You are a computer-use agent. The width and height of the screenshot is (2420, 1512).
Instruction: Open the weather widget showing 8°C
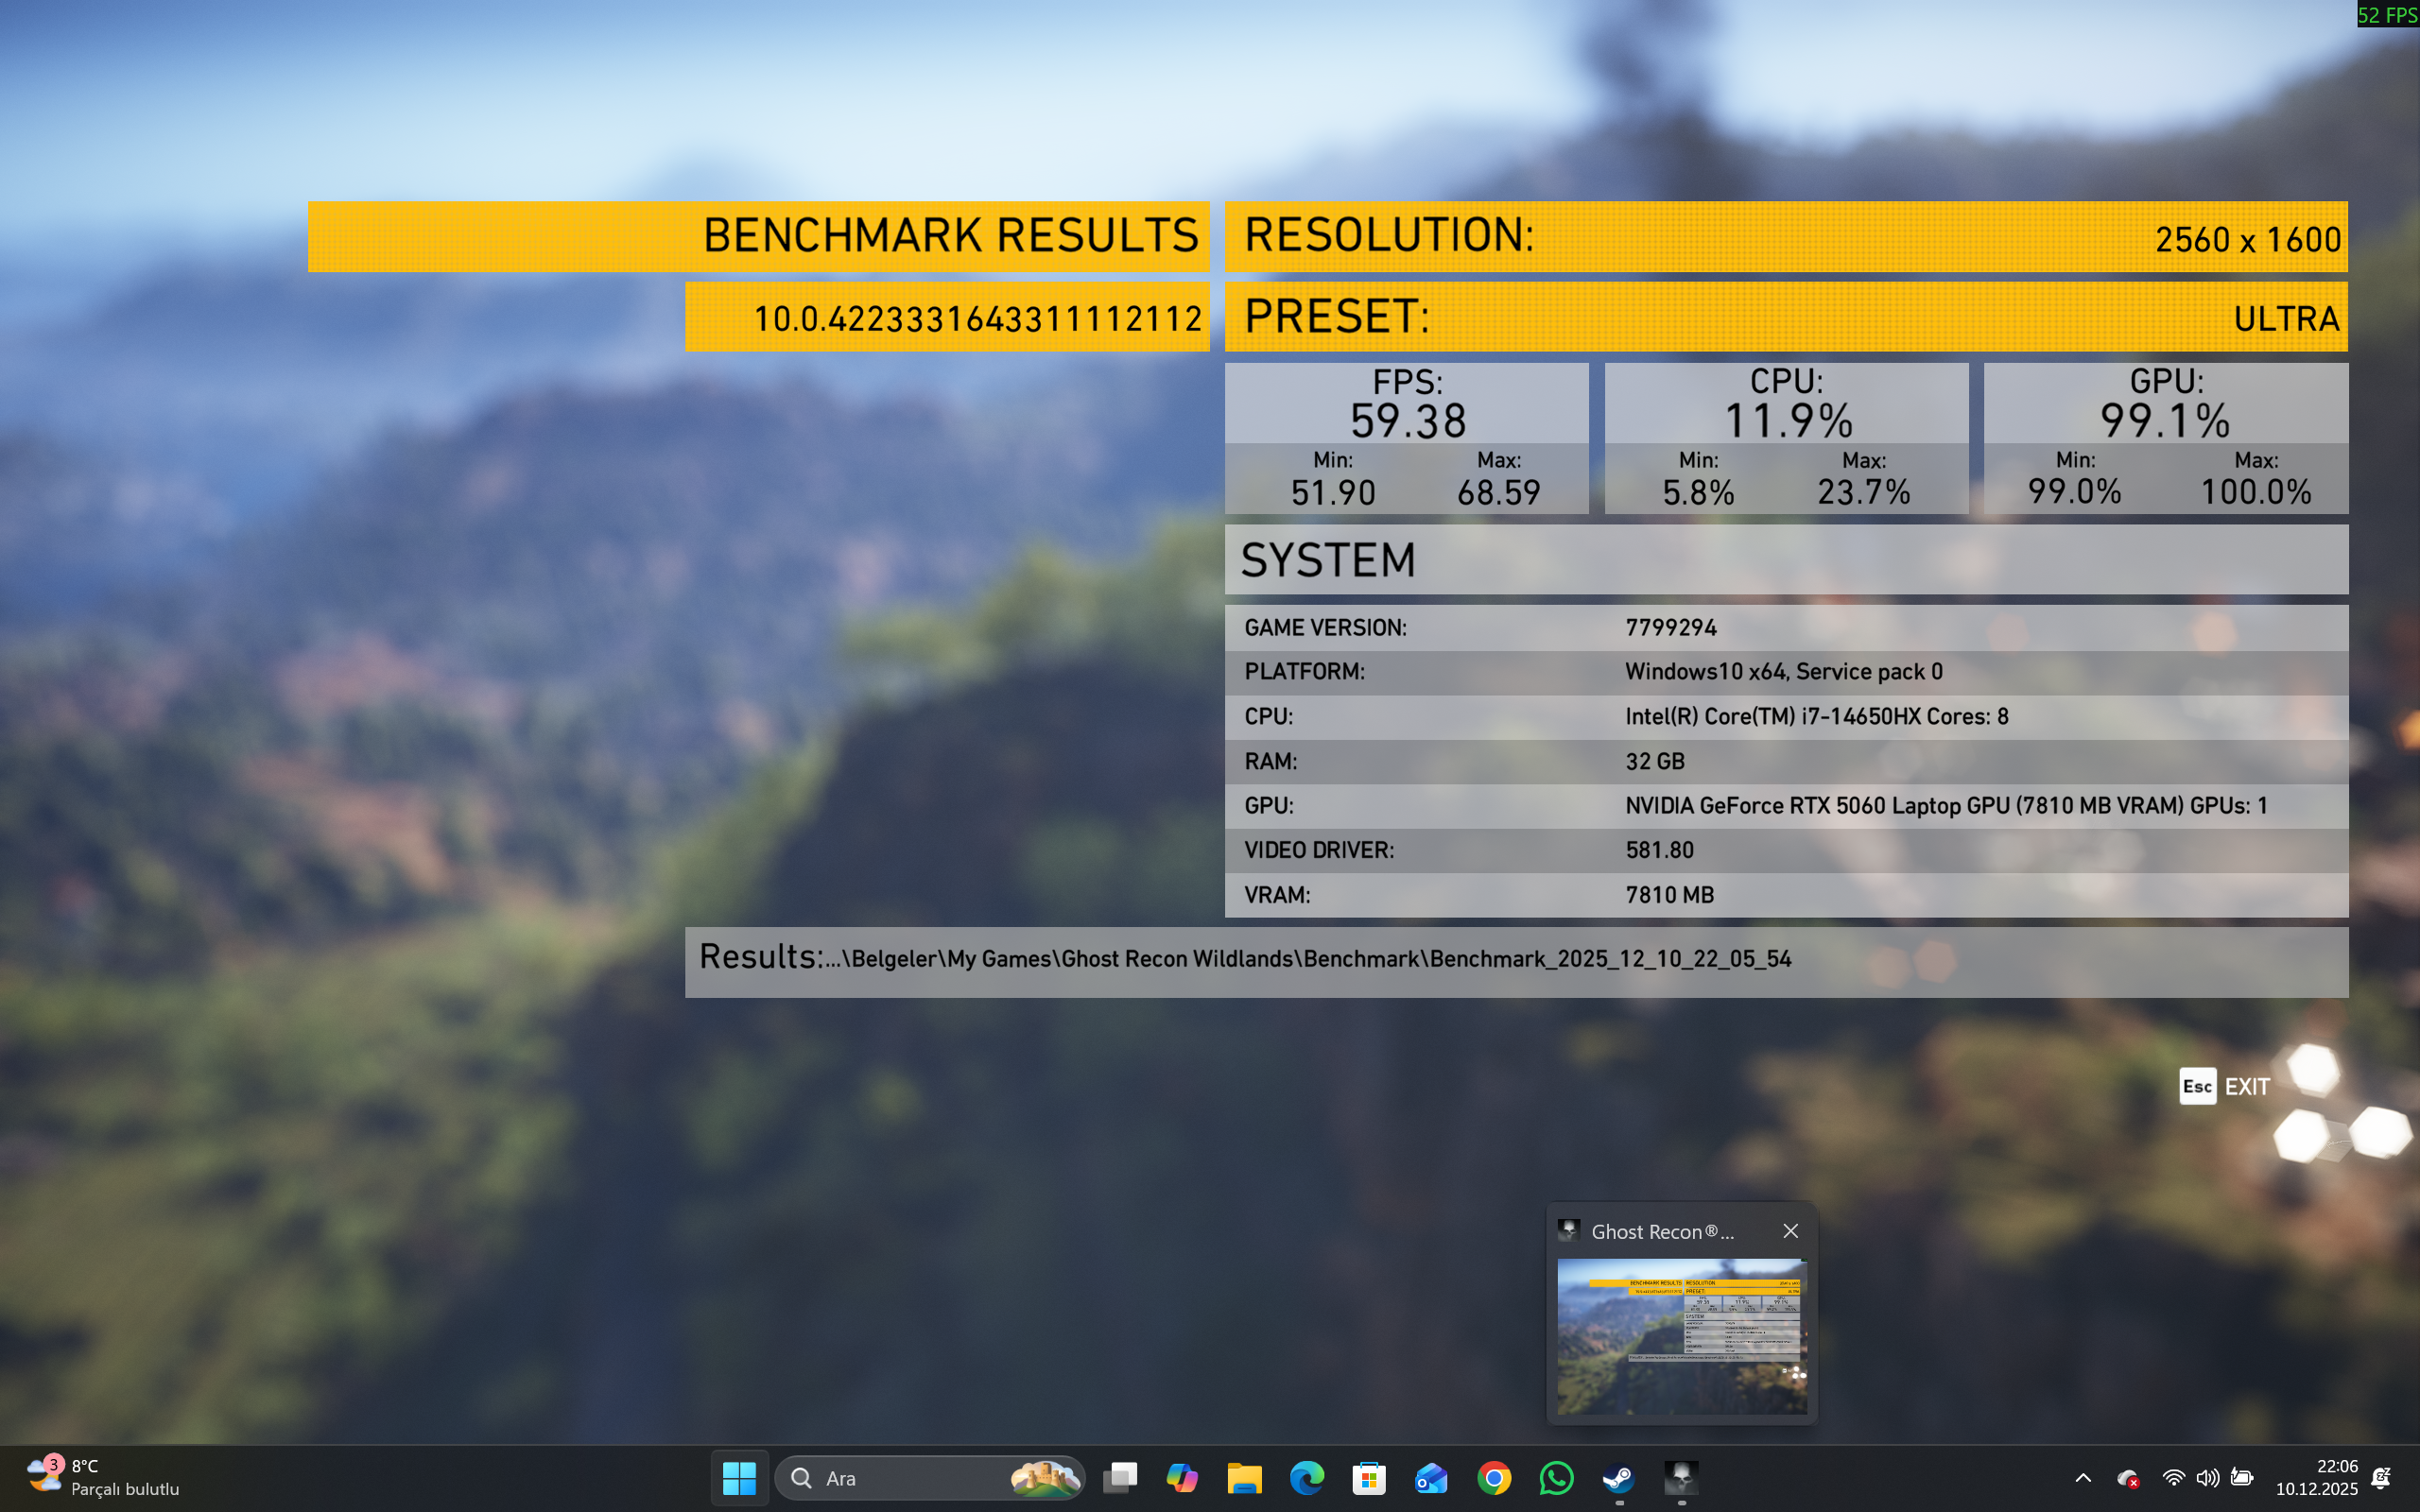pyautogui.click(x=103, y=1477)
